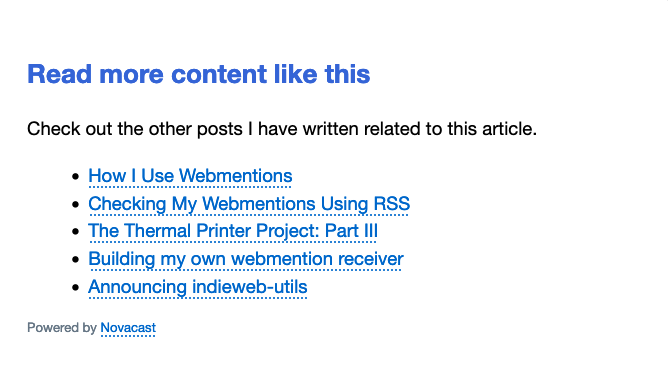Click the Powered by footer text

coord(62,328)
